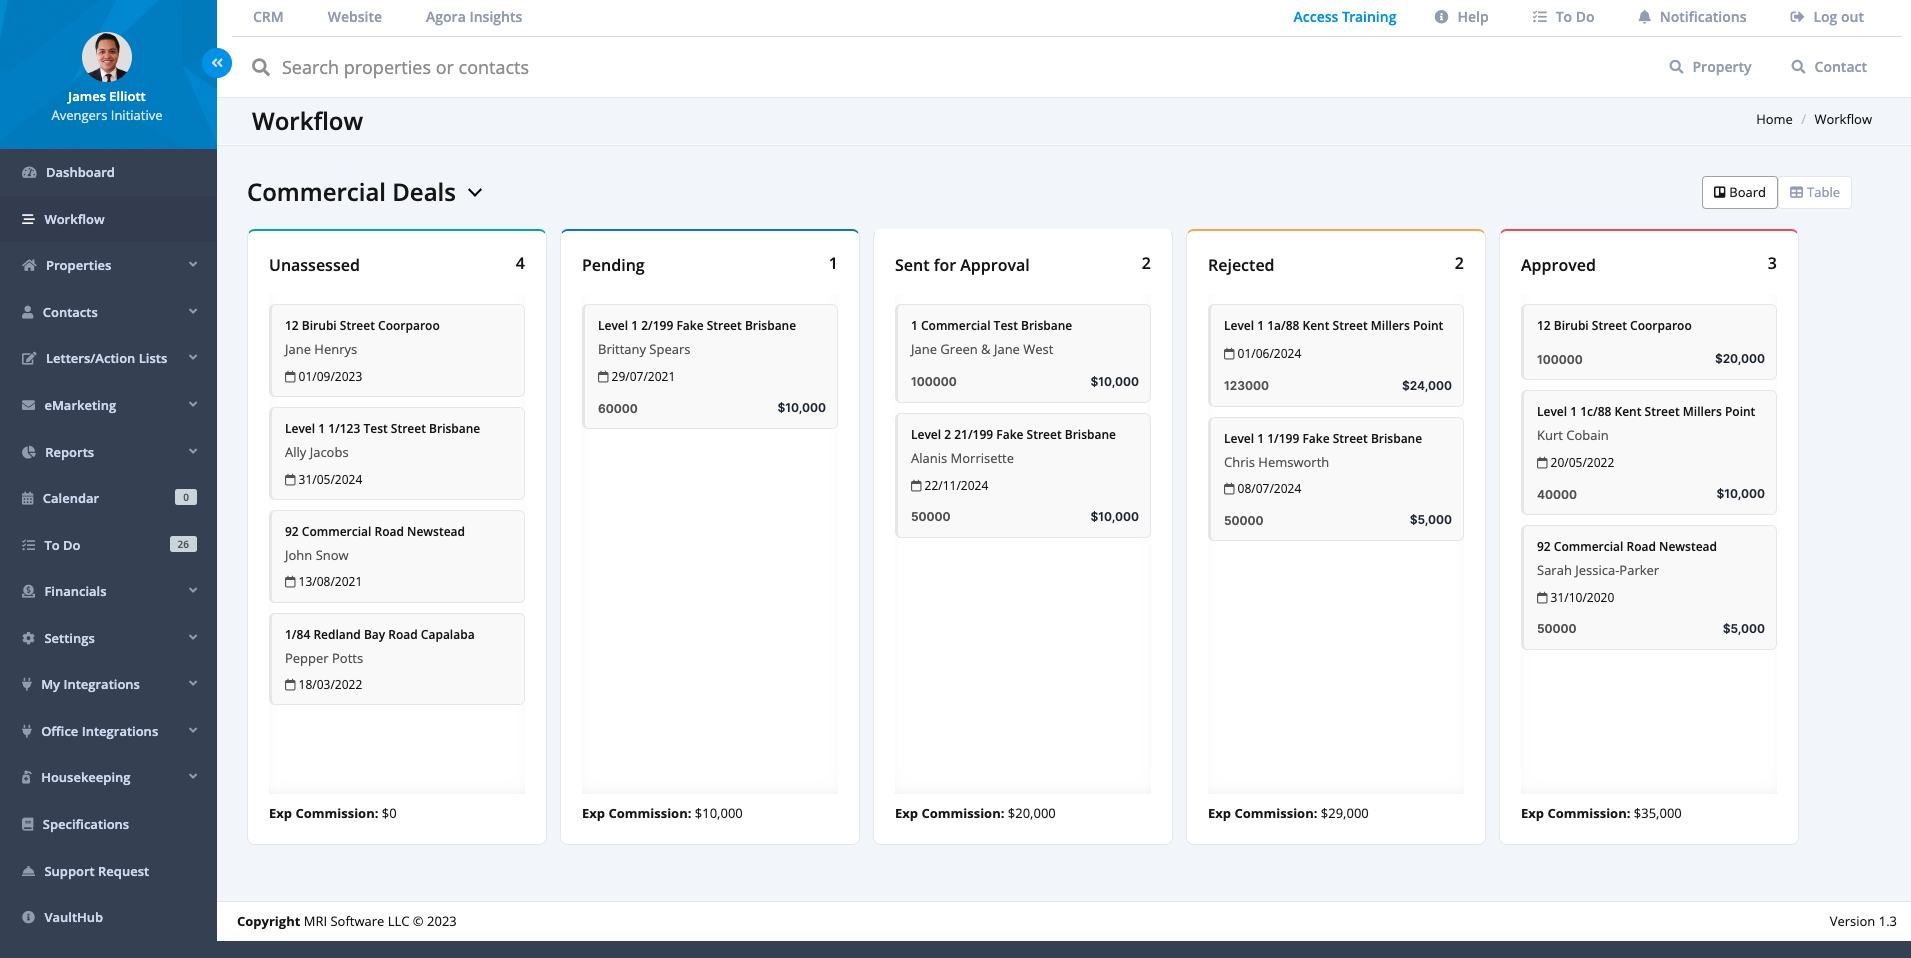Click the My Integrations plug icon
The height and width of the screenshot is (958, 1911).
point(27,684)
